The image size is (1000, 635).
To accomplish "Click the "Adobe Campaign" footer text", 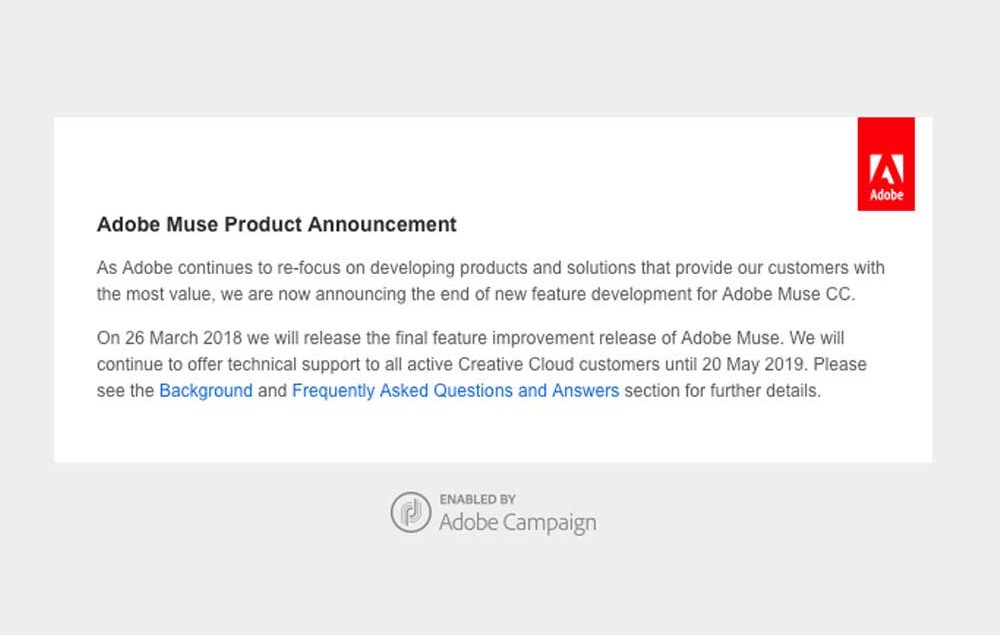I will (x=517, y=523).
